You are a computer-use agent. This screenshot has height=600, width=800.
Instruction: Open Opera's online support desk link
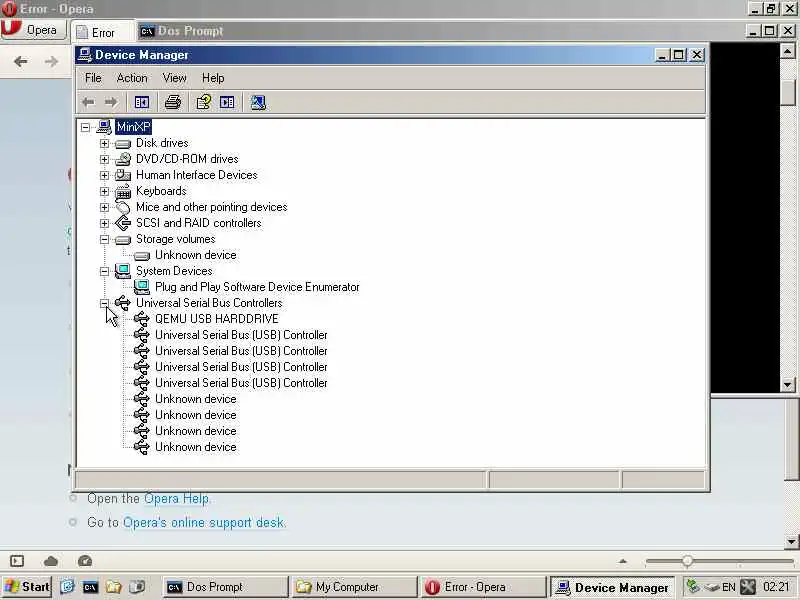point(204,522)
